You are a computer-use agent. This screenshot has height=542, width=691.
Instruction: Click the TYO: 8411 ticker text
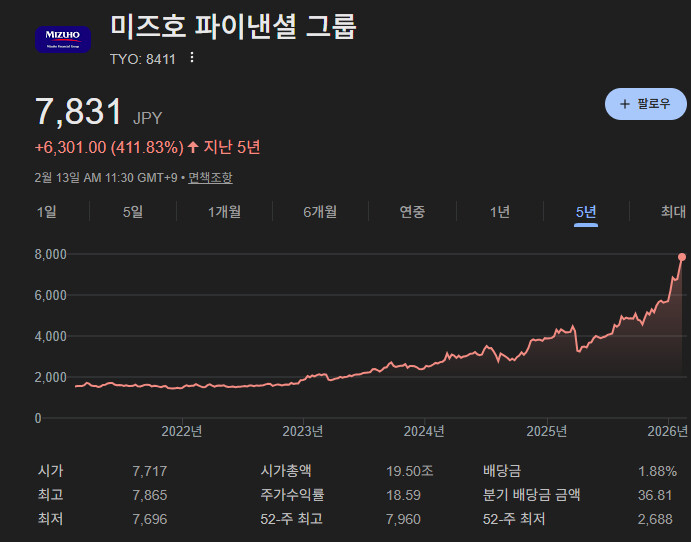tap(142, 59)
